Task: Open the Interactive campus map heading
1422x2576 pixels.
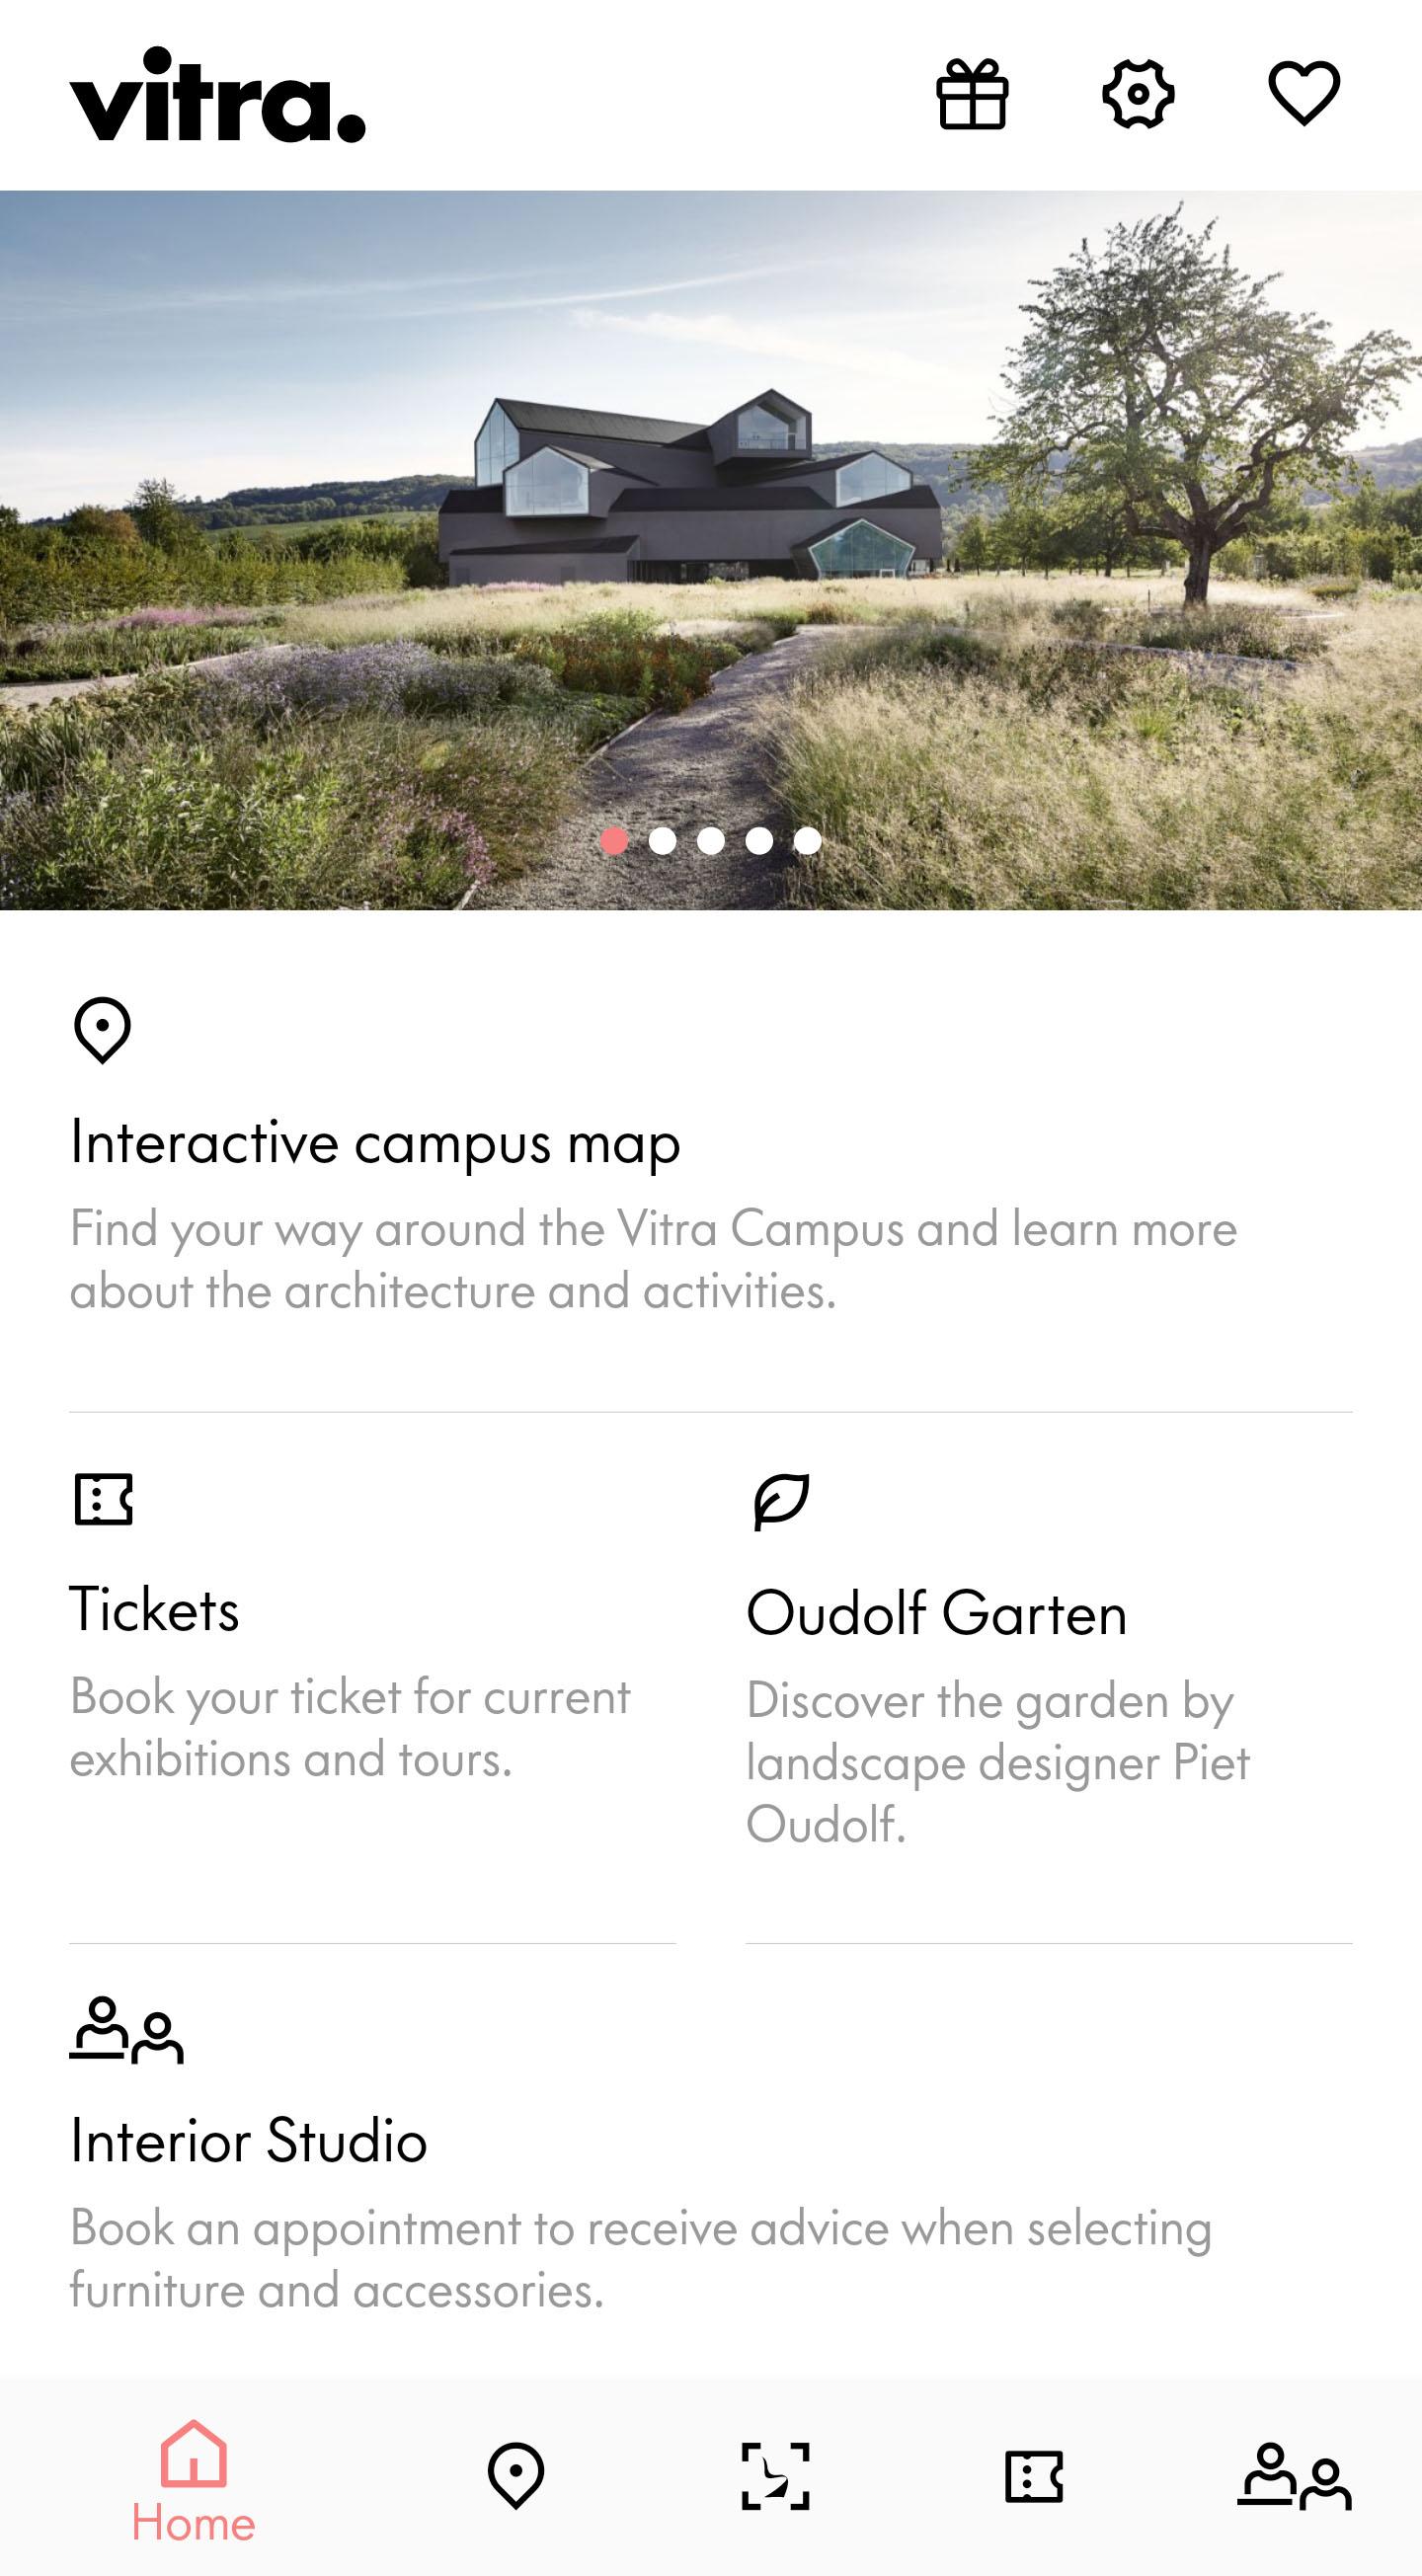Action: click(x=375, y=1143)
